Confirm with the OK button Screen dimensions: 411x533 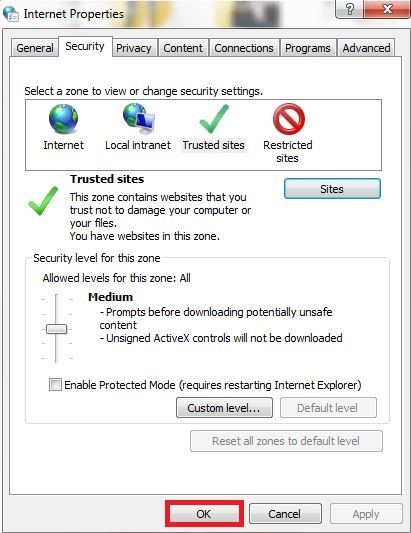204,514
